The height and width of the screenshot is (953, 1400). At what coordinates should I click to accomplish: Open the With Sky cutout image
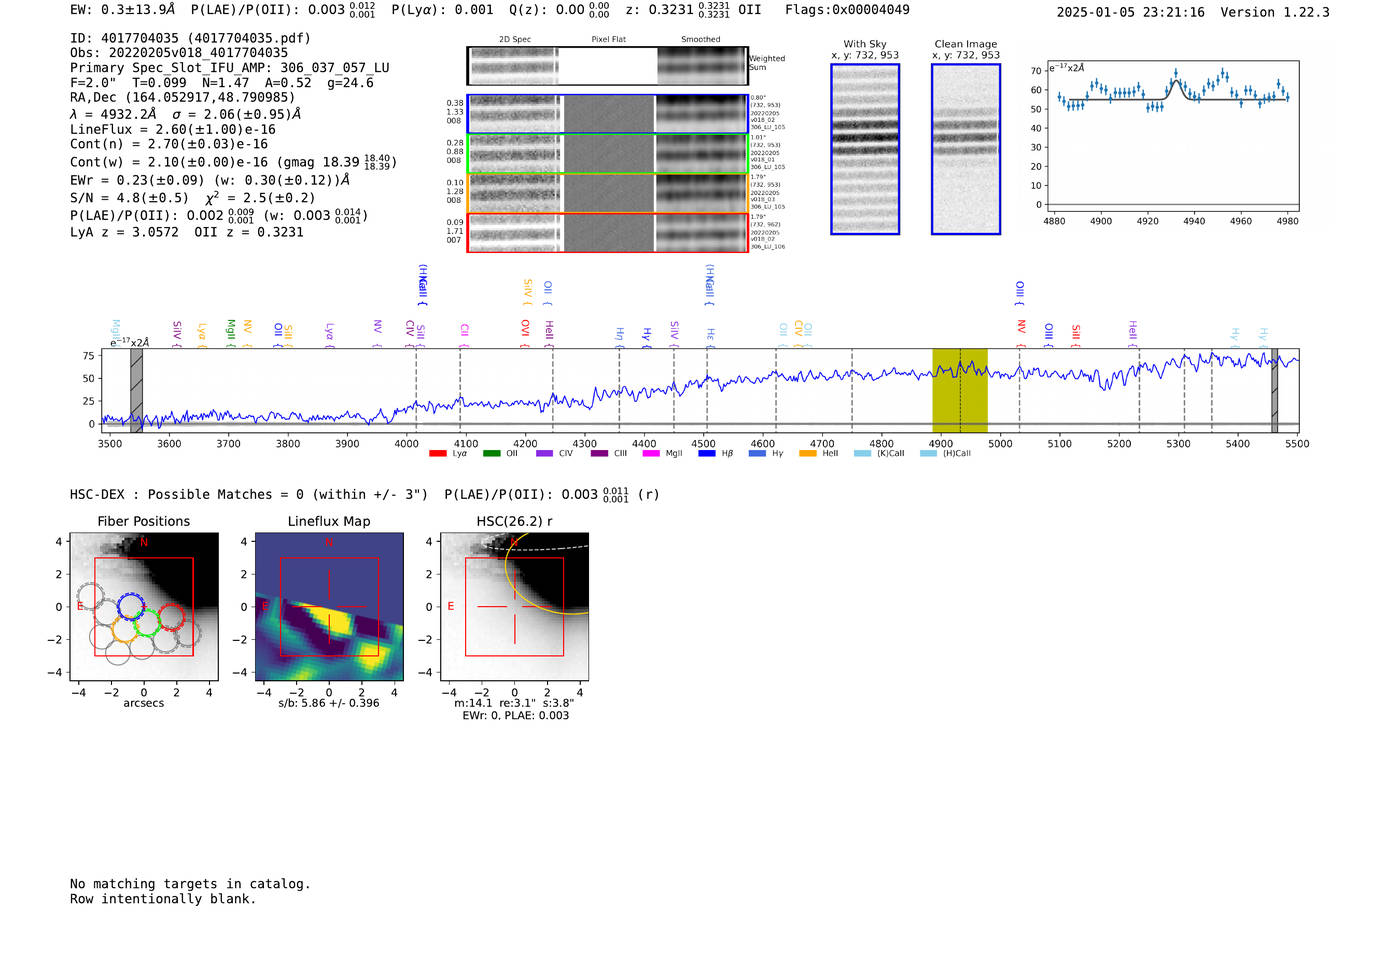pyautogui.click(x=865, y=149)
